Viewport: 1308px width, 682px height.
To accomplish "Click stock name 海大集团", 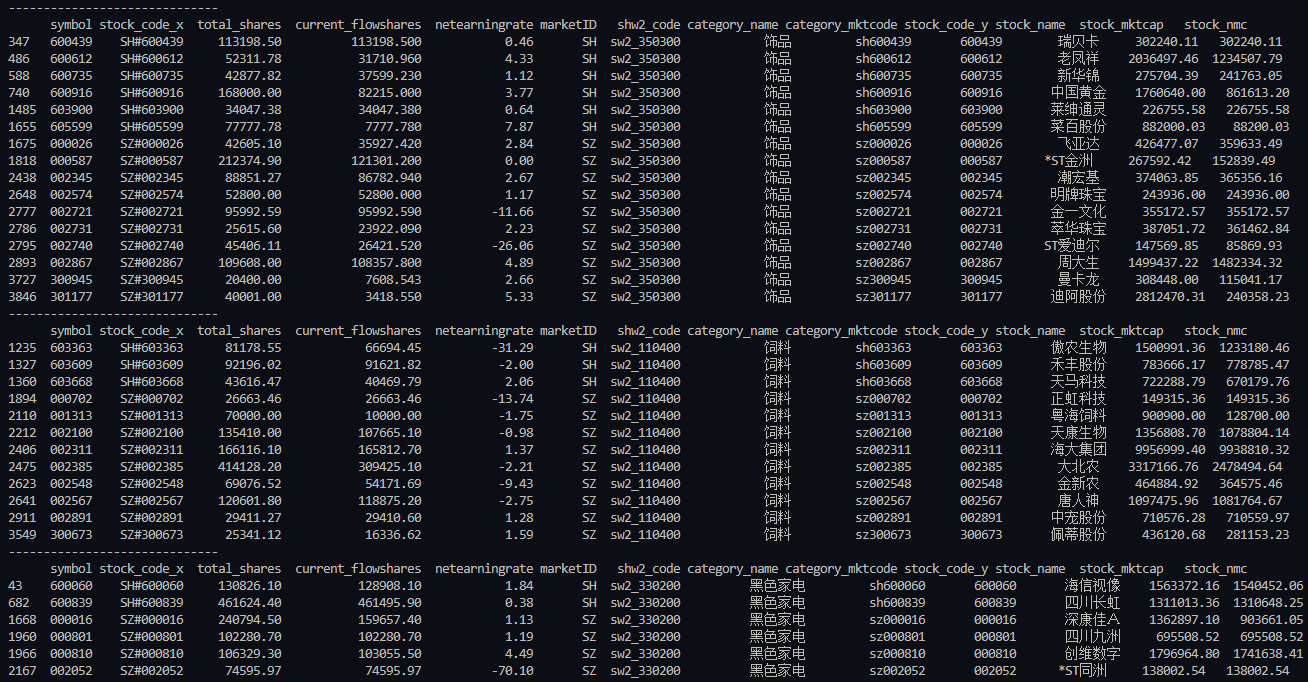I will (x=1078, y=450).
